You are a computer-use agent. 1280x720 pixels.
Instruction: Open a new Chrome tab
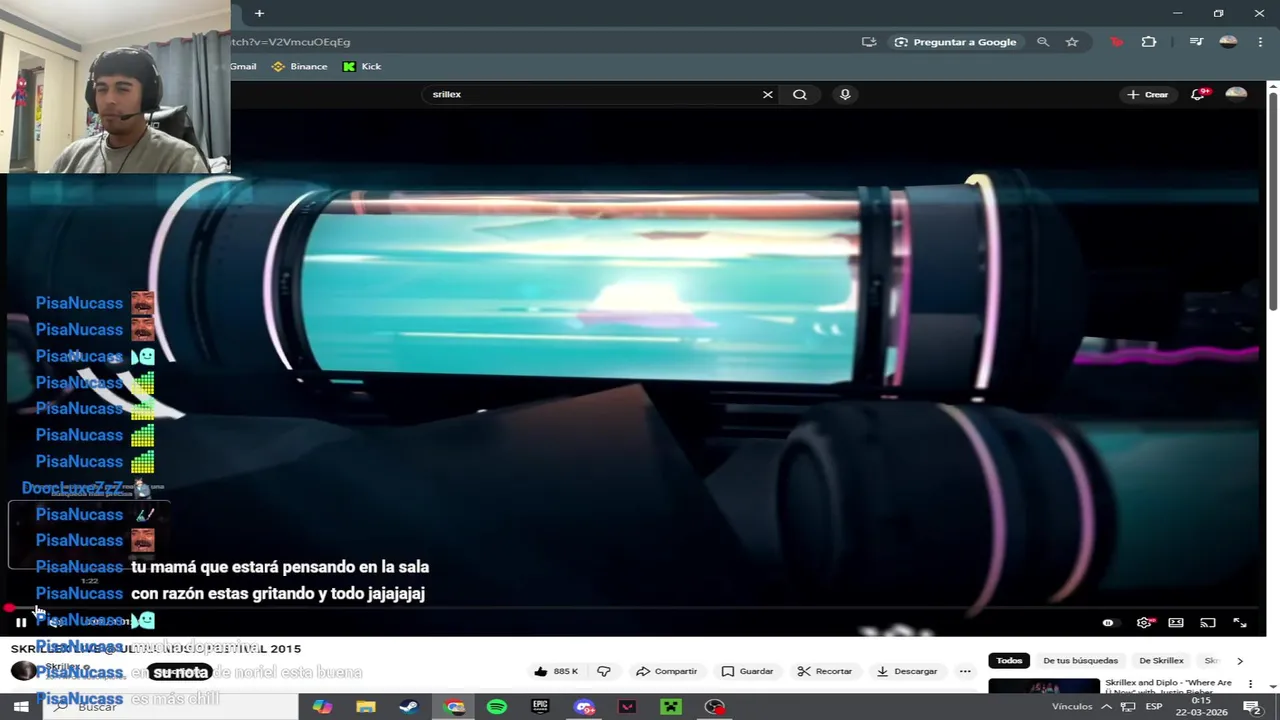259,13
